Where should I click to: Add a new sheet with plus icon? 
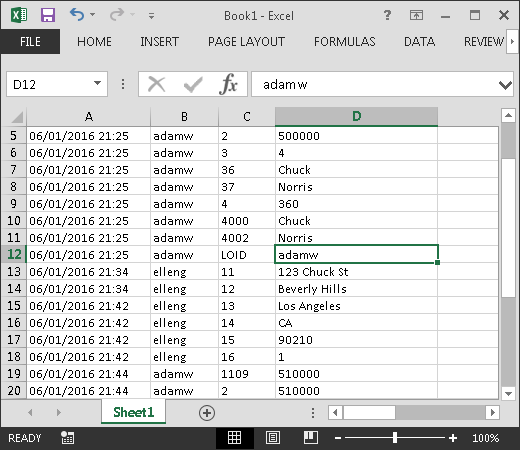207,413
